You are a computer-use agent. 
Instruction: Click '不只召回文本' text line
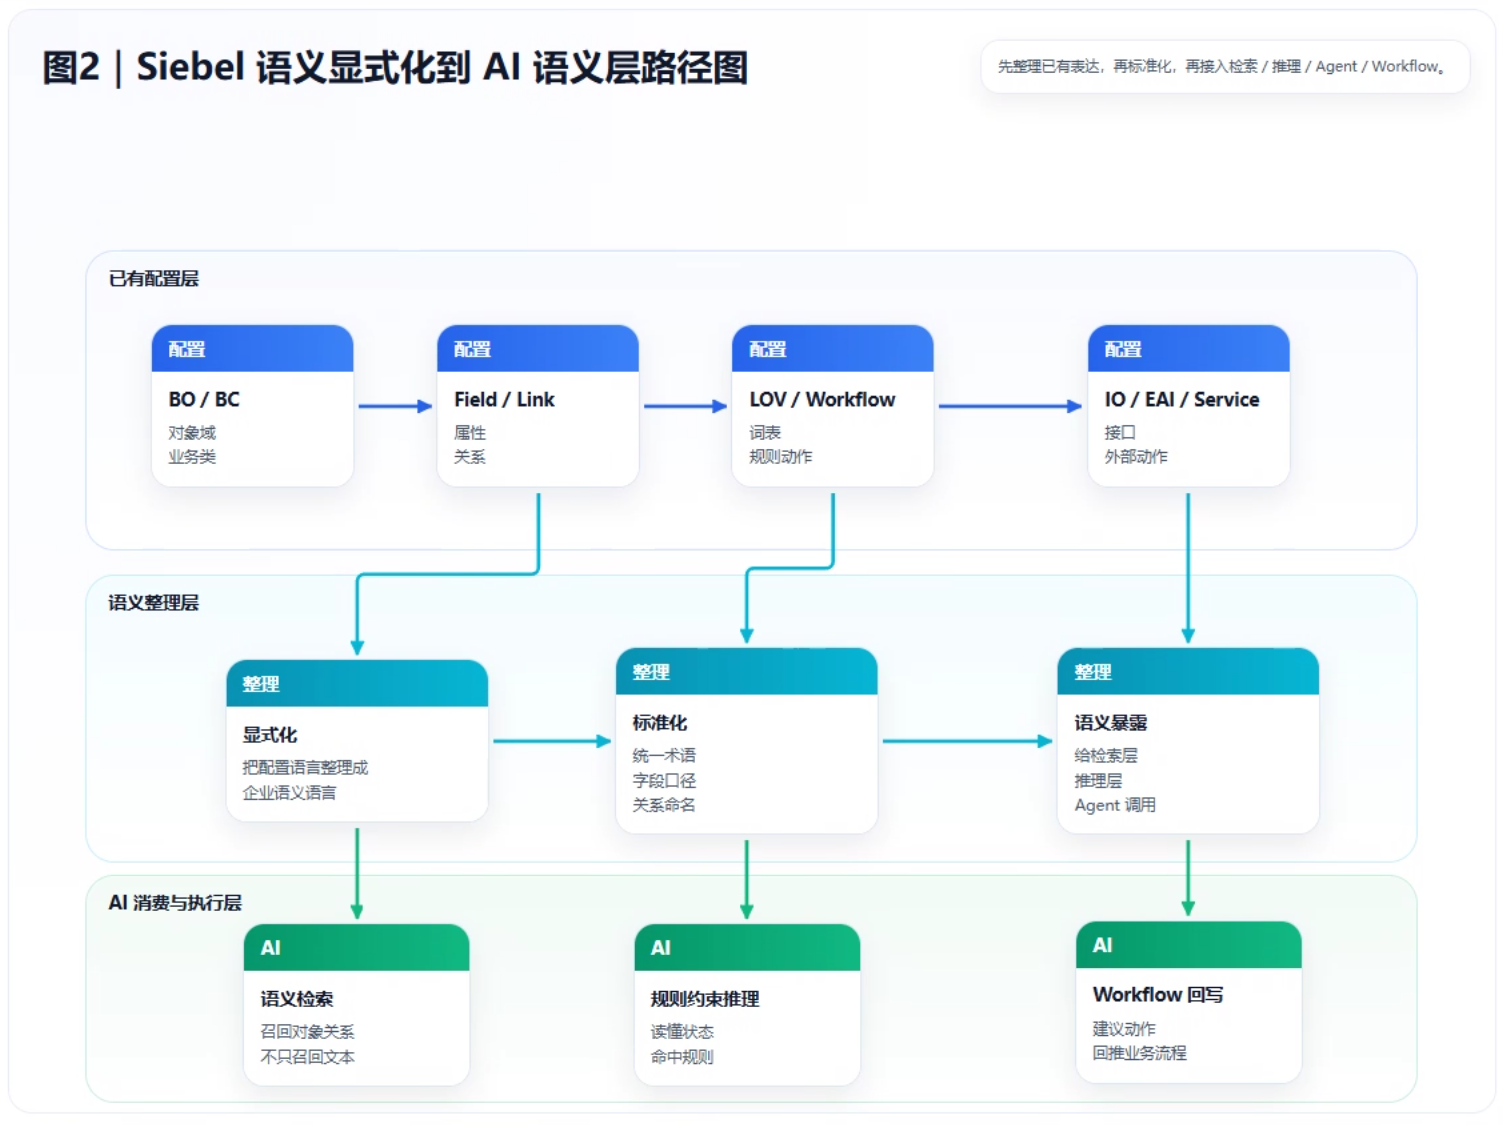pyautogui.click(x=307, y=1056)
